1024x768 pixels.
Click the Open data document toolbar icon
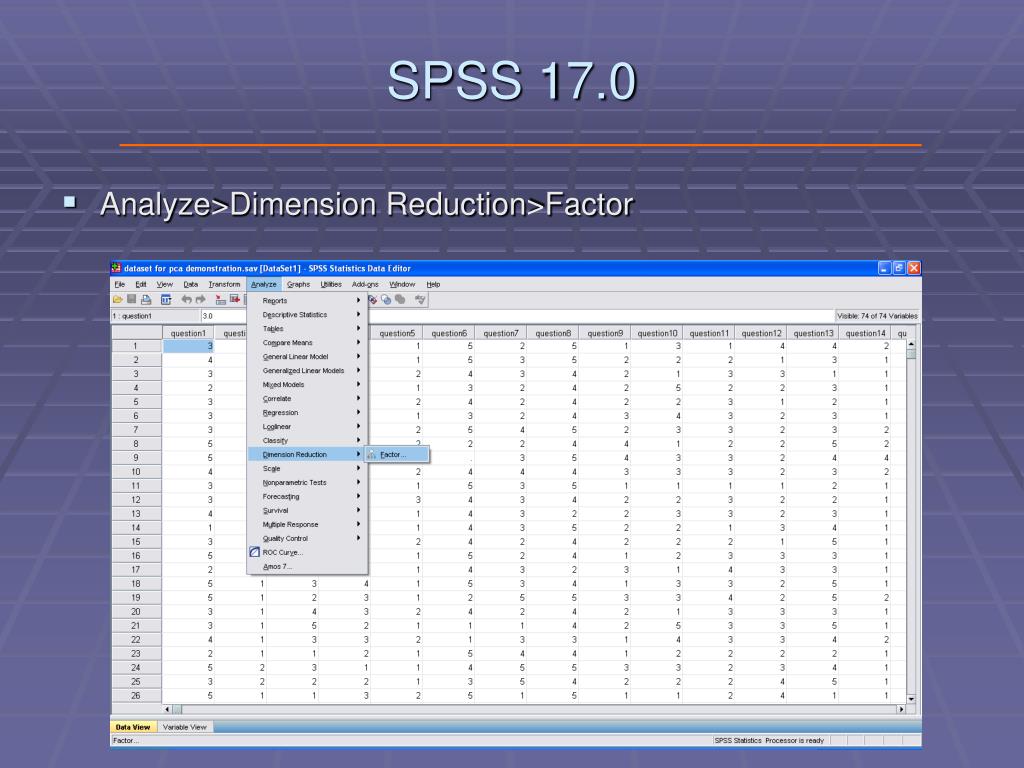118,300
